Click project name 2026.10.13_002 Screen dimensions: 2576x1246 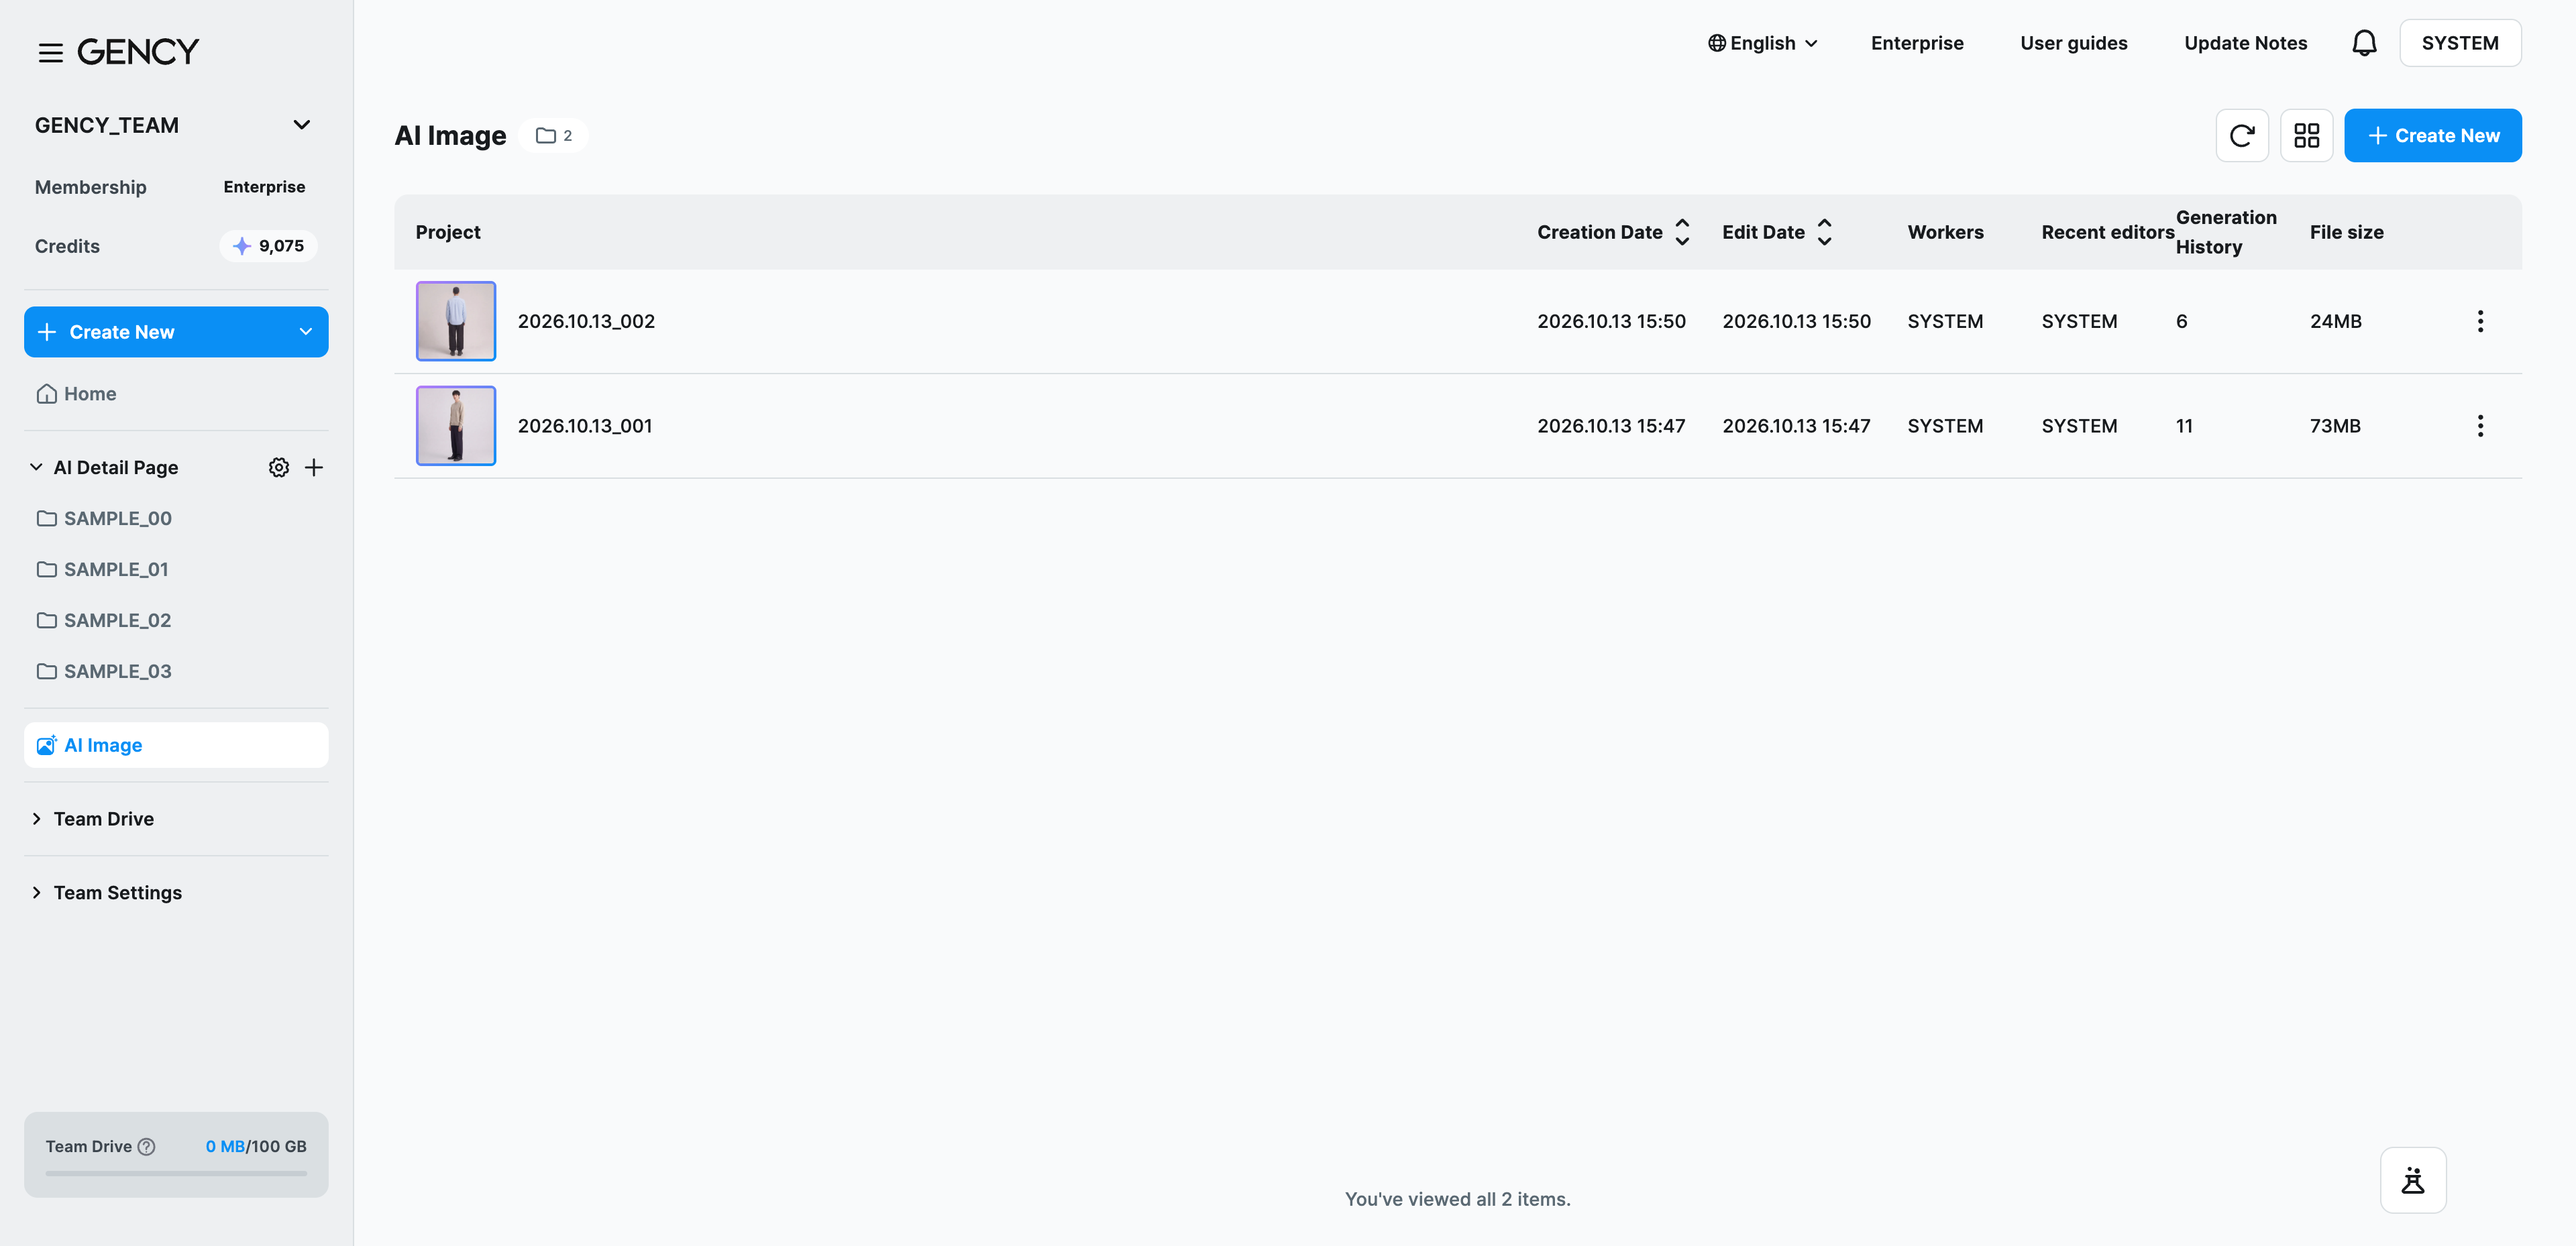click(586, 321)
